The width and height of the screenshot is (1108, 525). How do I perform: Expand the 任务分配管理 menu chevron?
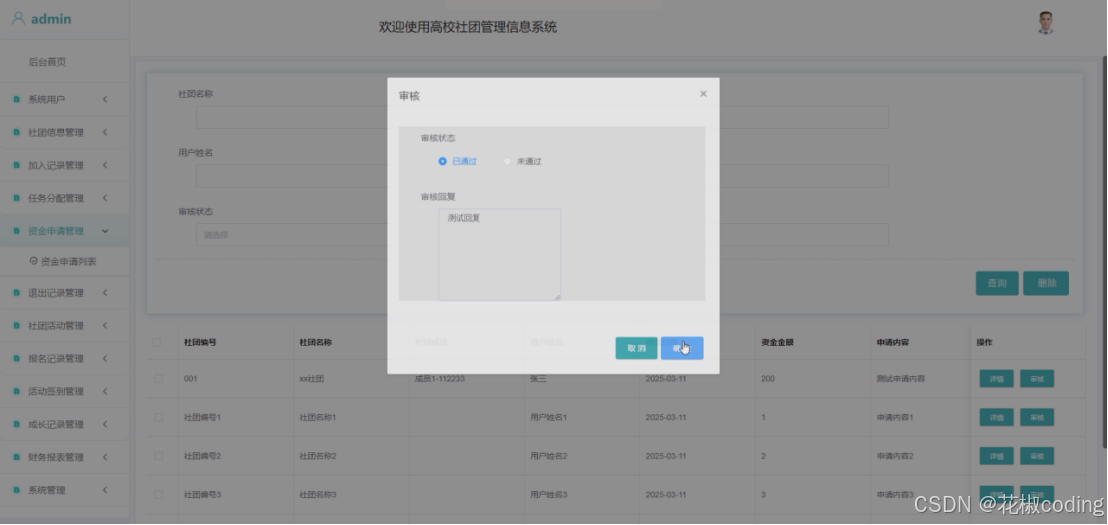pos(105,198)
